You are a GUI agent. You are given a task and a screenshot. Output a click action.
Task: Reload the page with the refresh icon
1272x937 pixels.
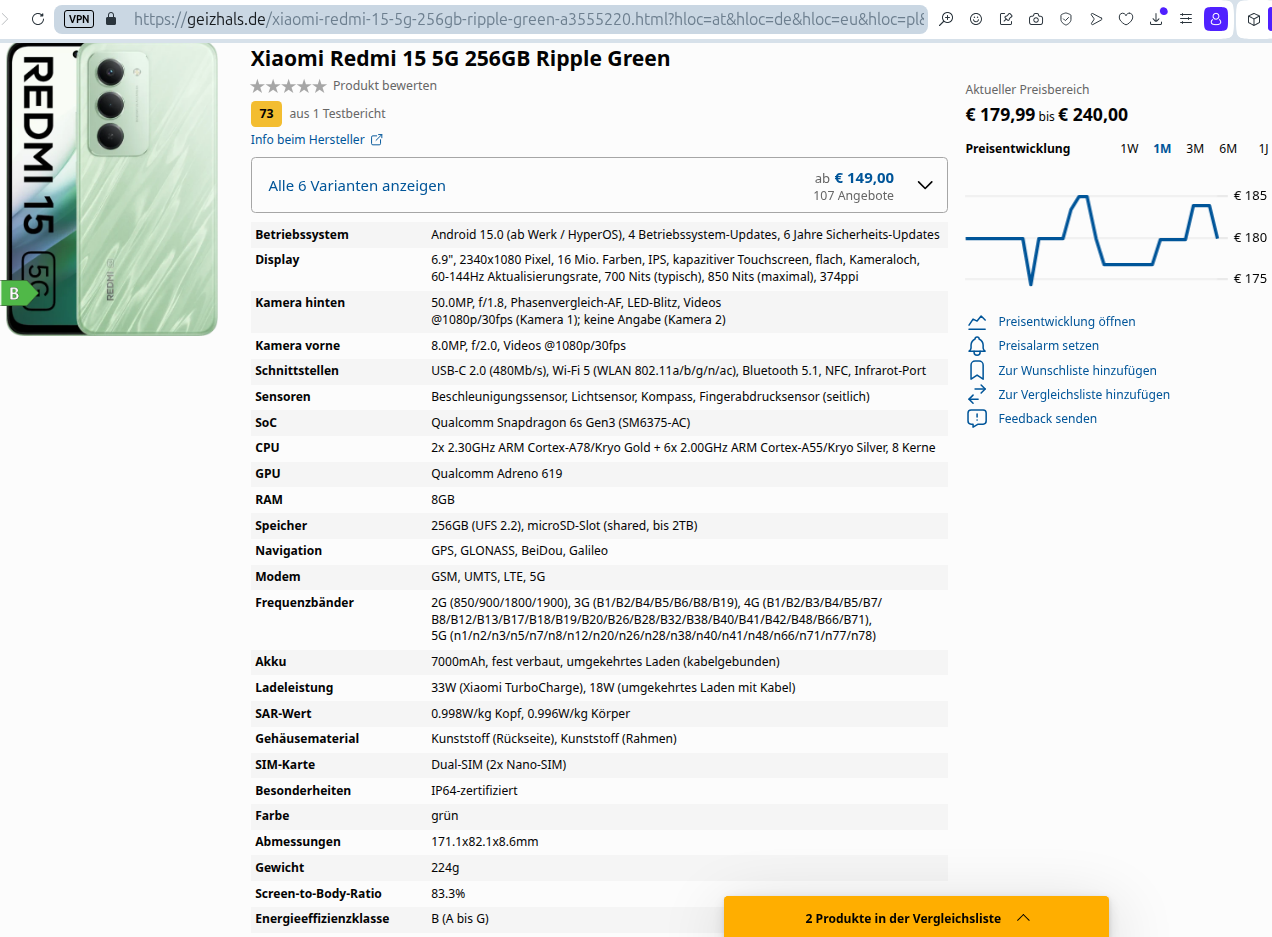point(38,18)
